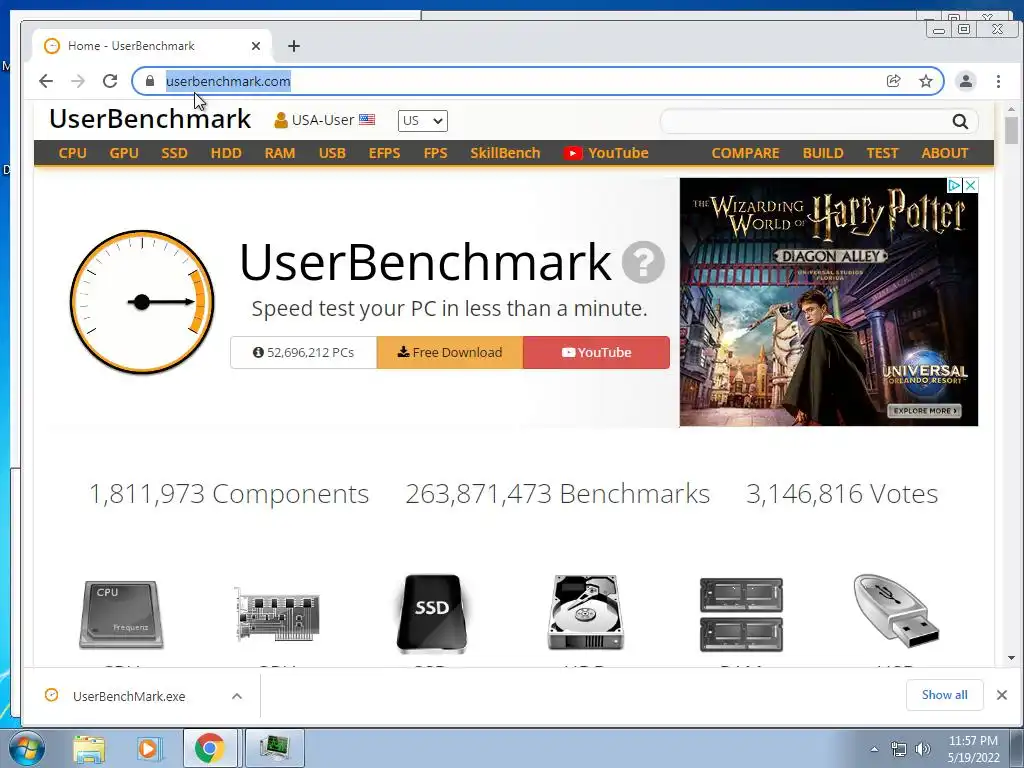Open the US country dropdown

coord(423,121)
